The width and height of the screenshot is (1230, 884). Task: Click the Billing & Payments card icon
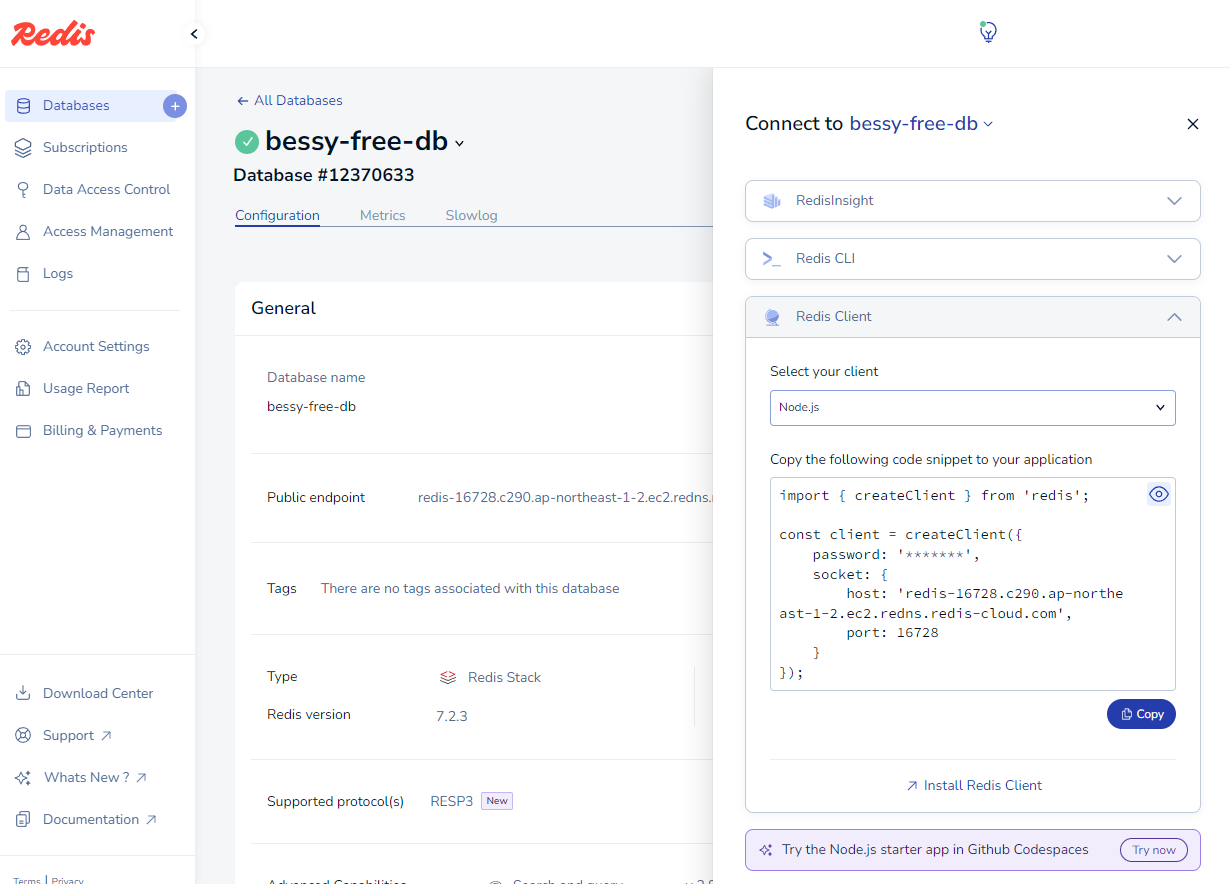point(23,430)
